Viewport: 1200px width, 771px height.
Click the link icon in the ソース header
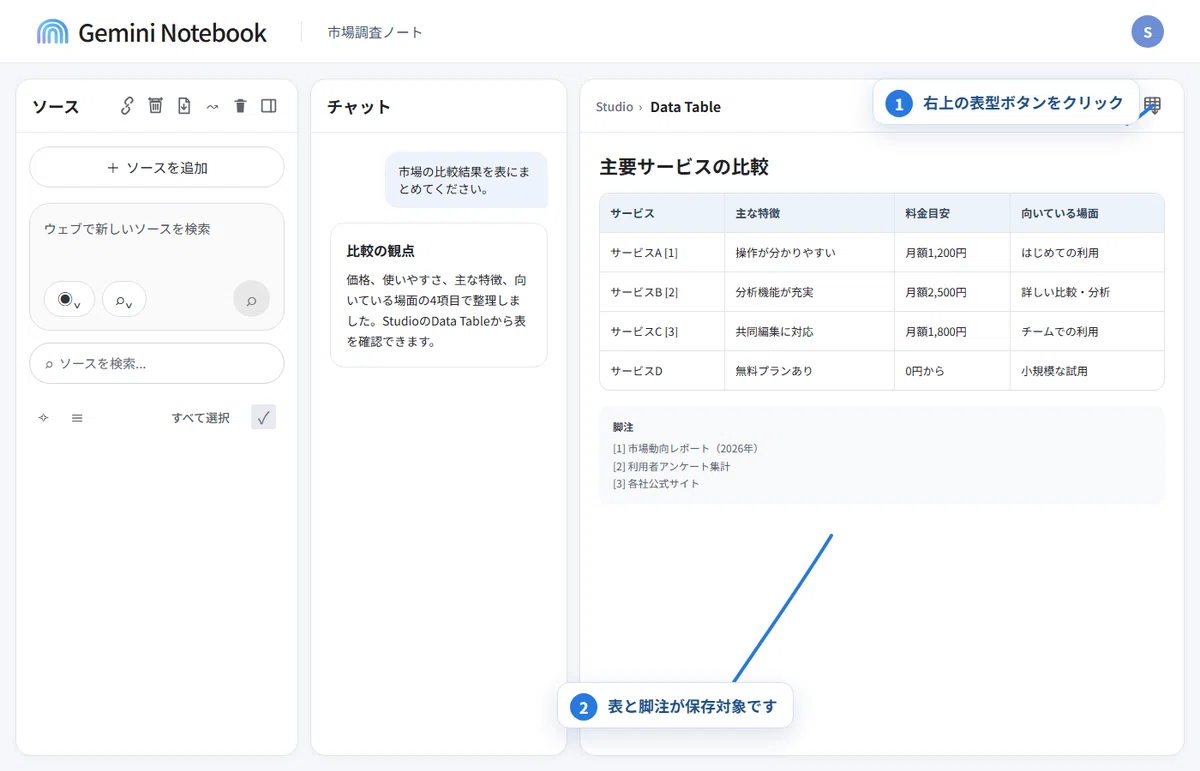(127, 106)
